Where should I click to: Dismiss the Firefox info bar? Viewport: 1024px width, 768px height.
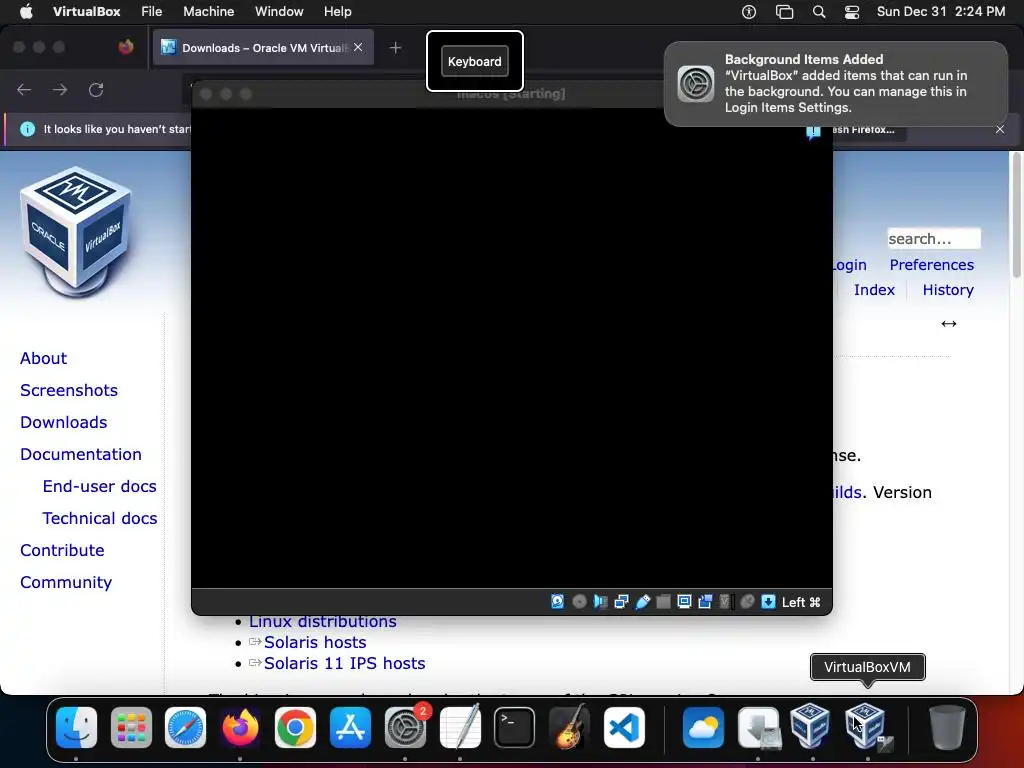click(1000, 129)
